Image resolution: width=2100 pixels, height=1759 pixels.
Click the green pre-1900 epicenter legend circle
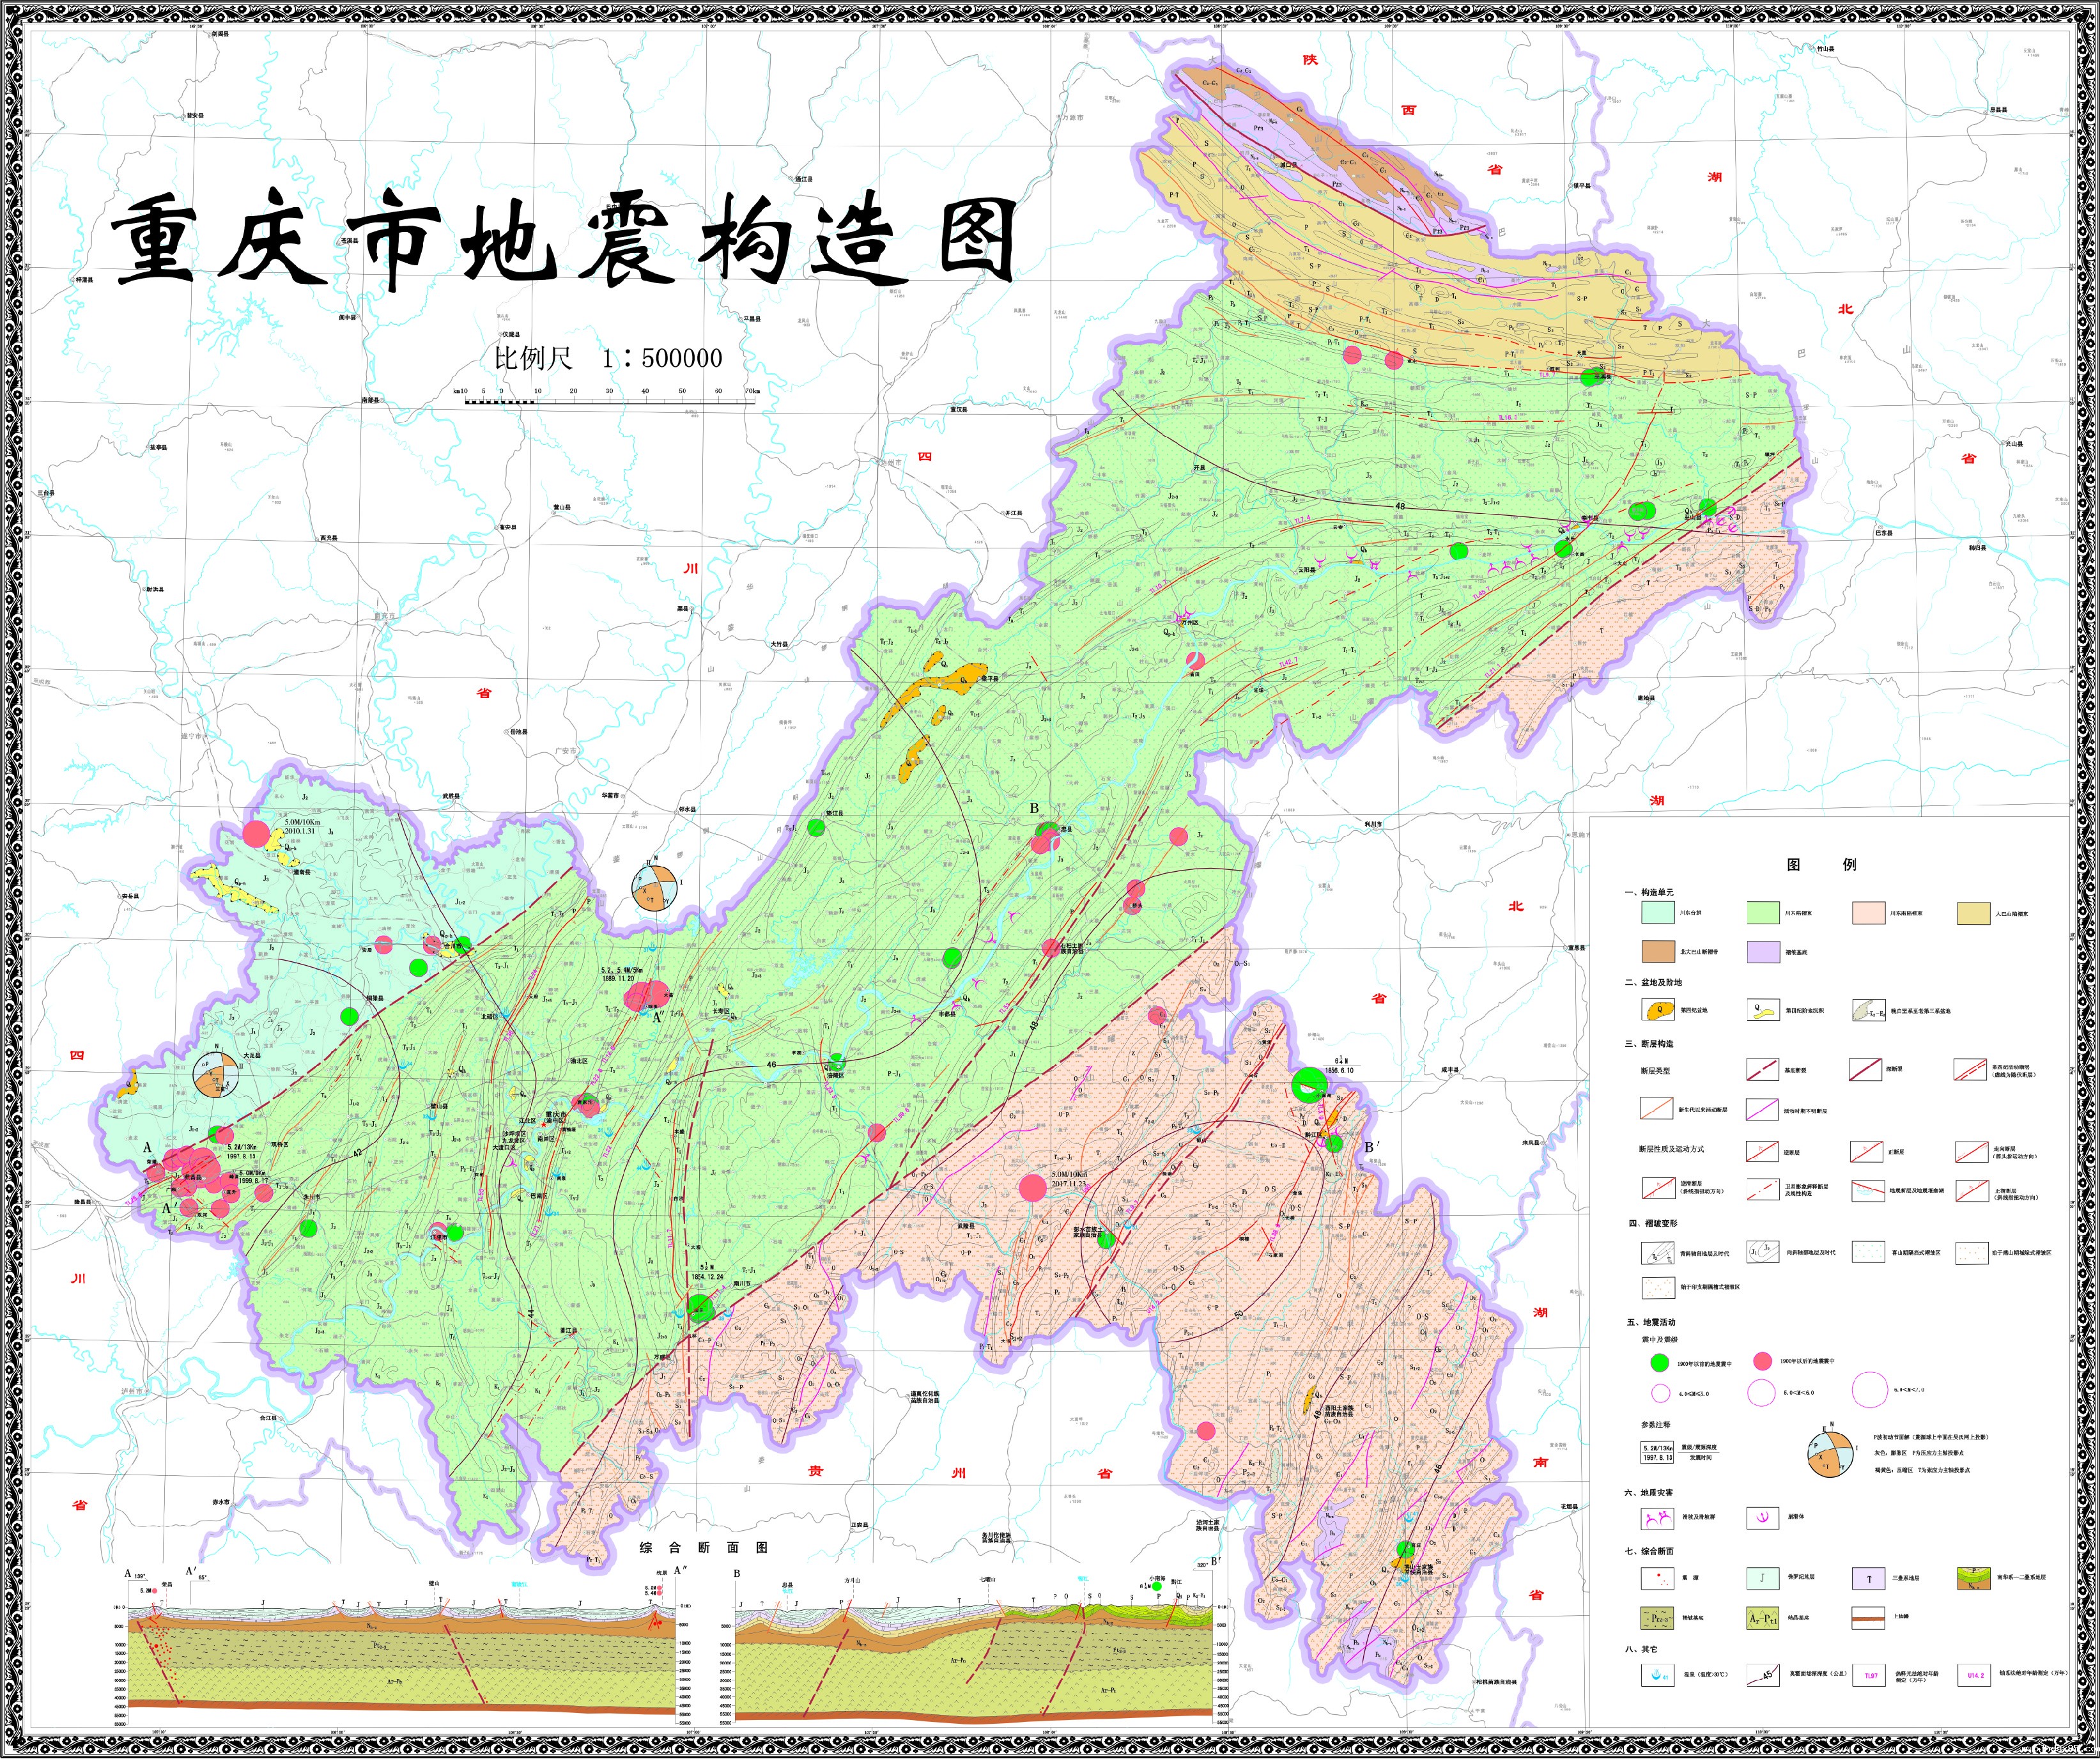(x=1659, y=1362)
